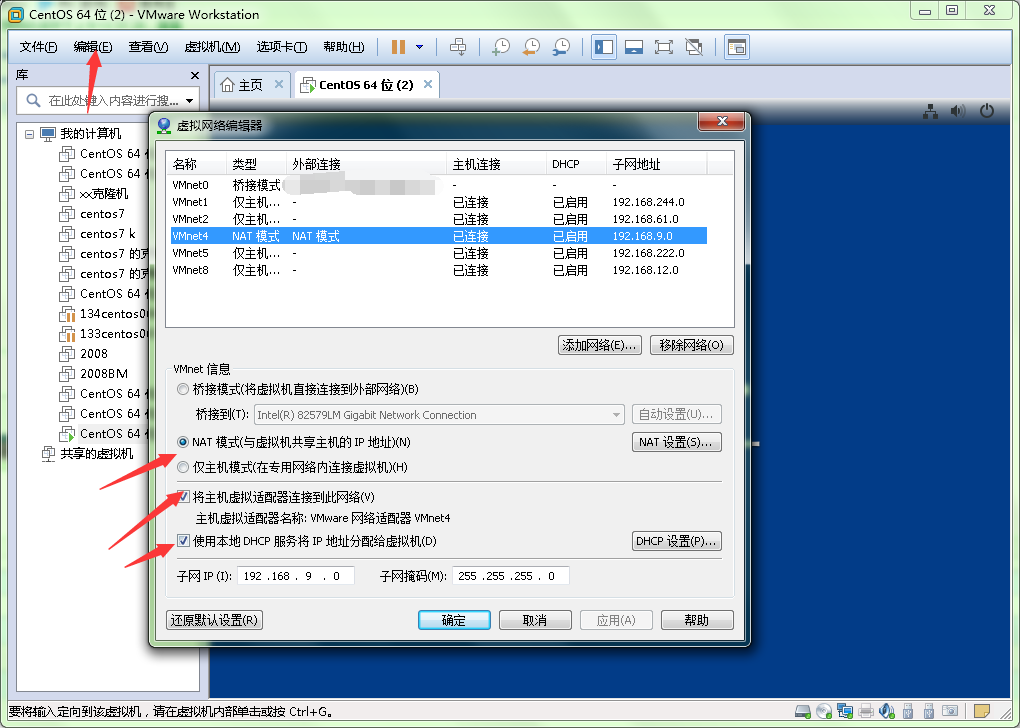
Task: Click the yellow message note status bar icon
Action: point(982,711)
